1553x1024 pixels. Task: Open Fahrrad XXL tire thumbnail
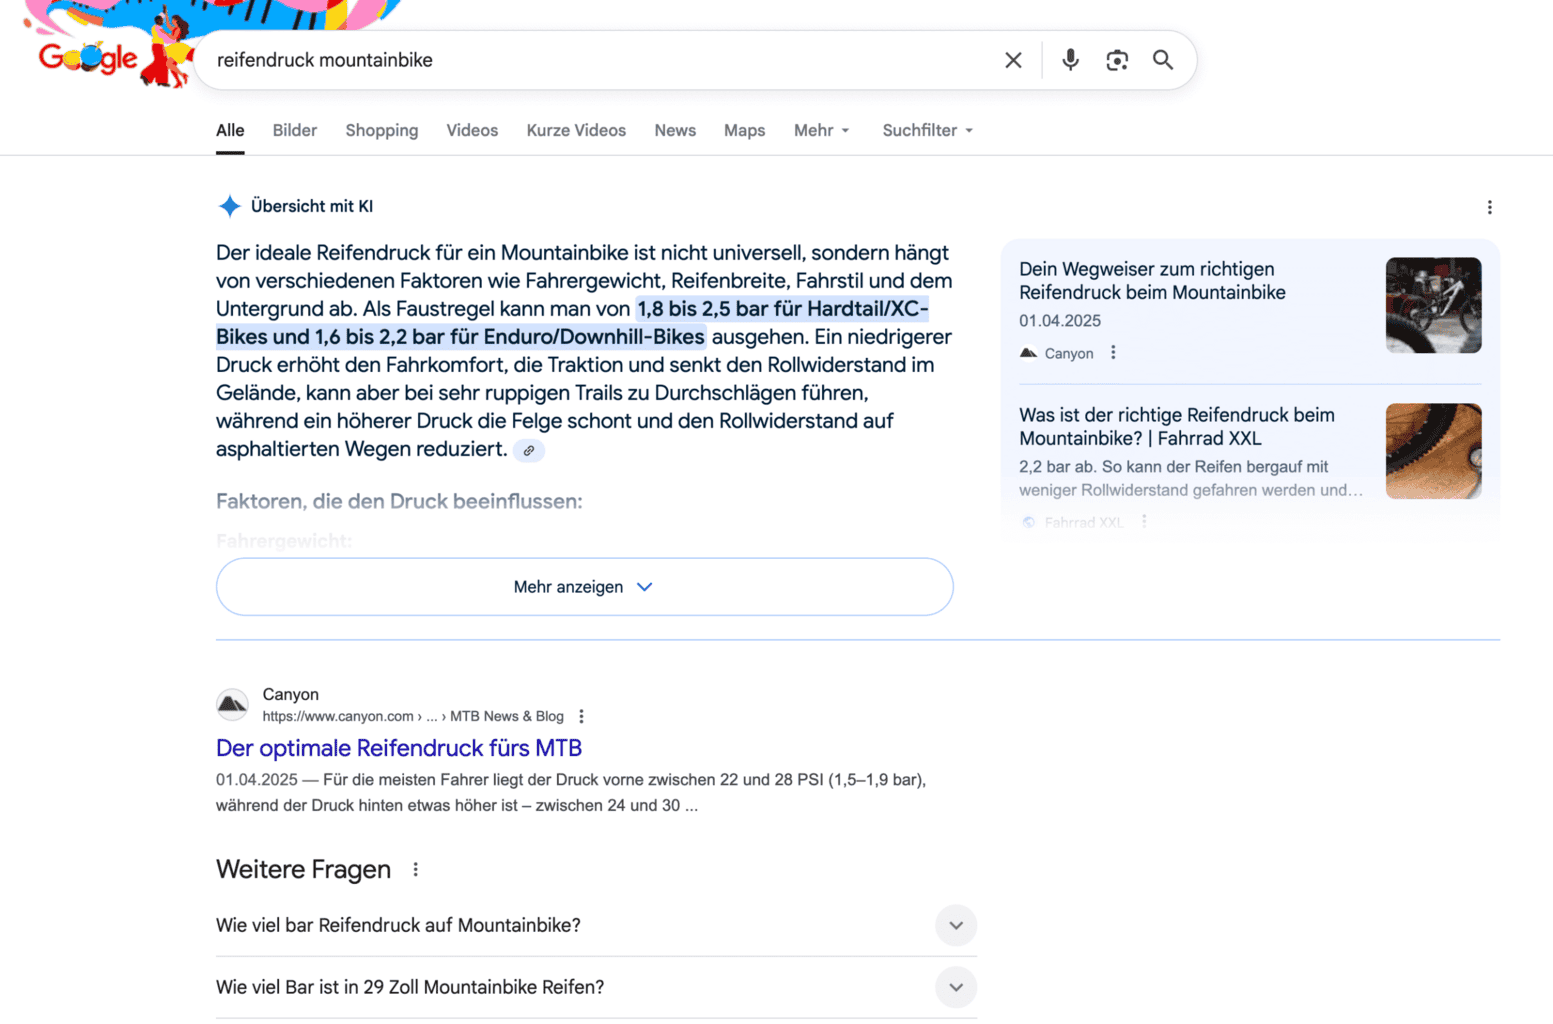coord(1433,451)
